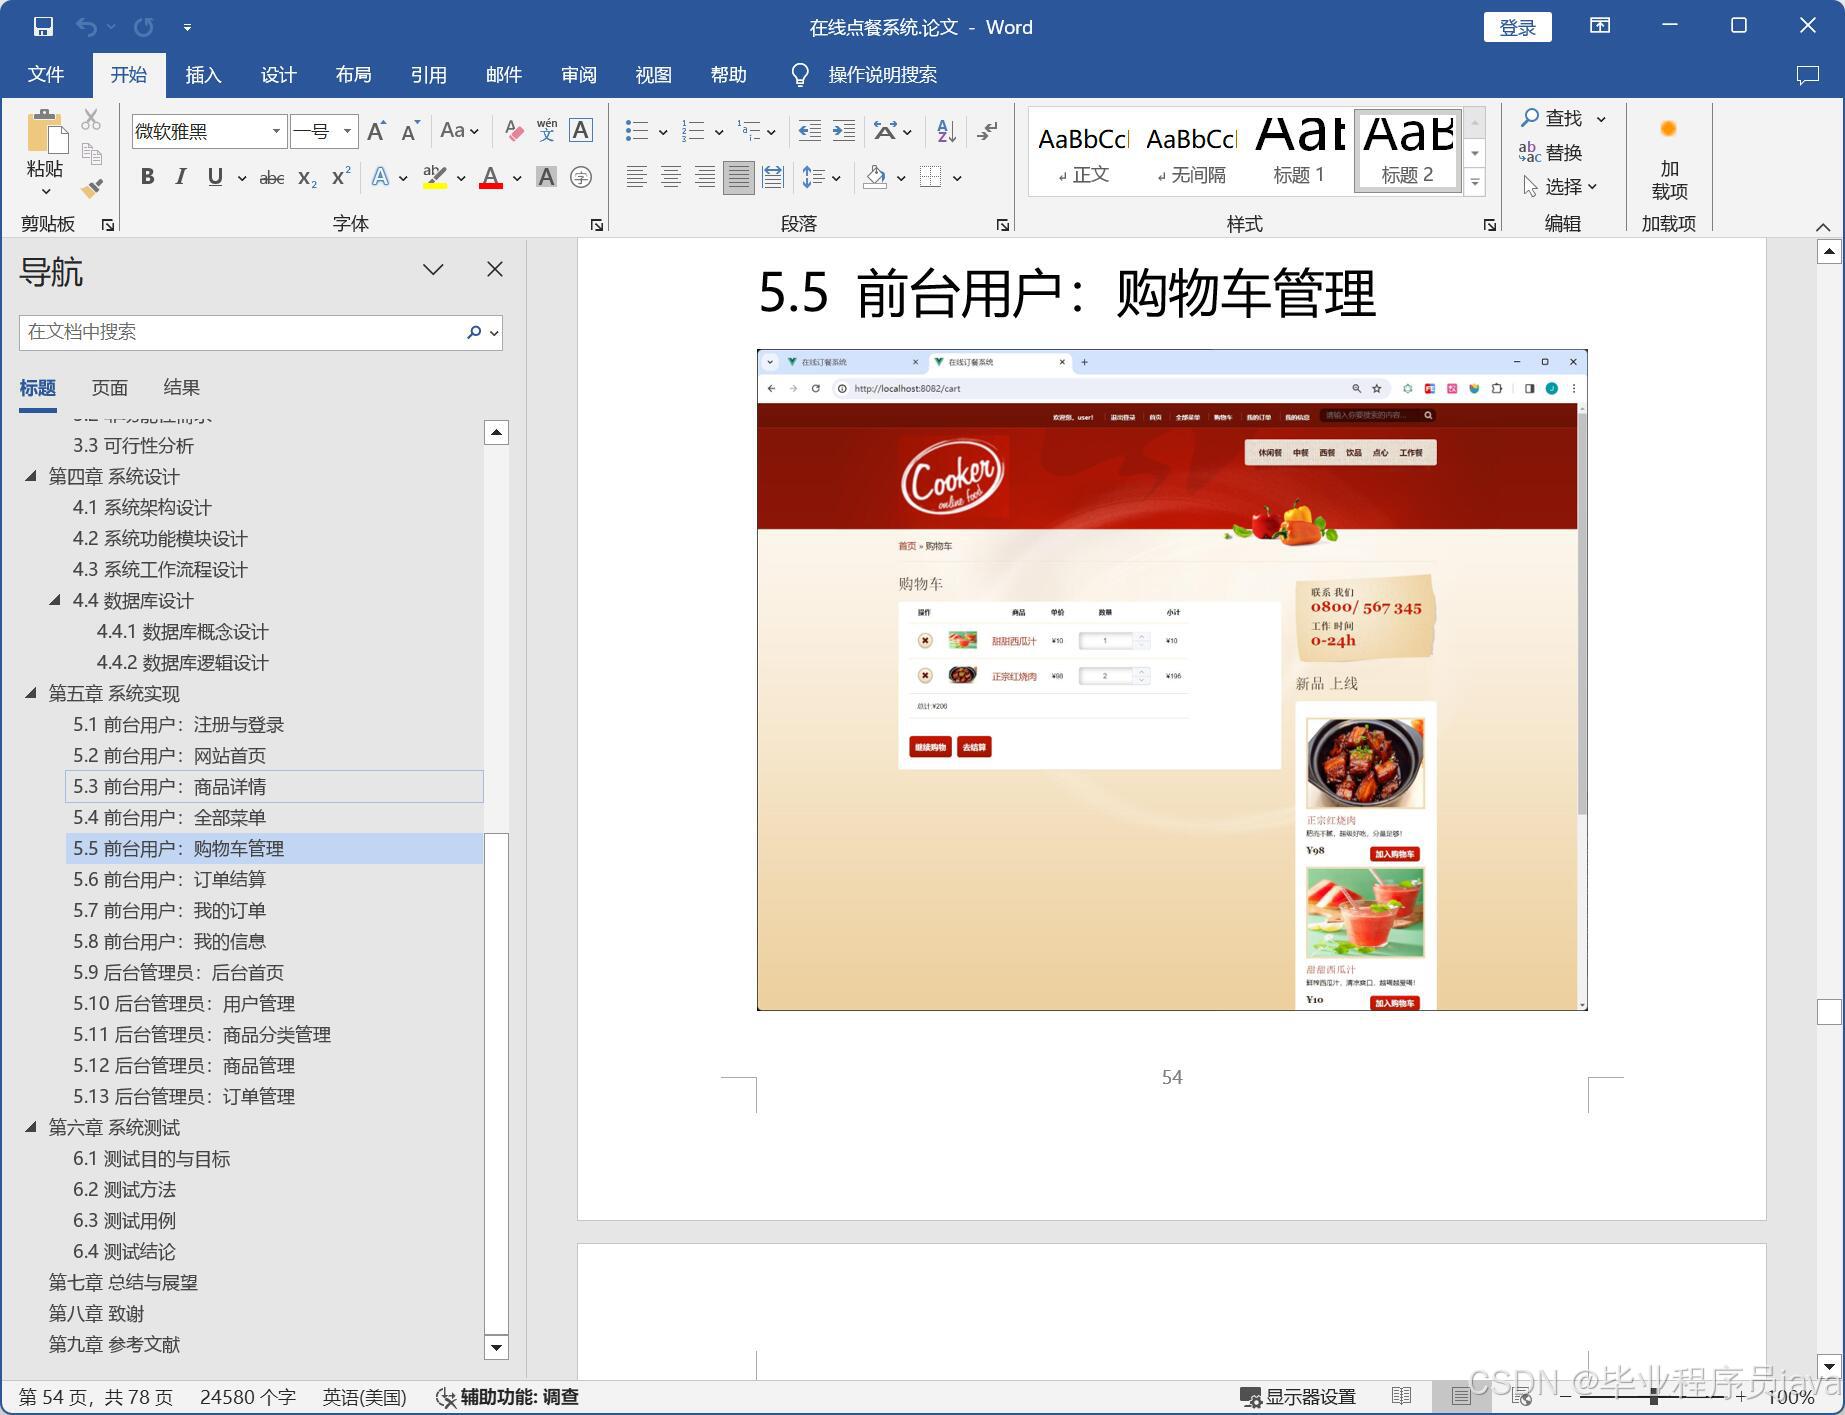The width and height of the screenshot is (1845, 1415).
Task: Open the 文件 menu tab
Action: (x=46, y=75)
